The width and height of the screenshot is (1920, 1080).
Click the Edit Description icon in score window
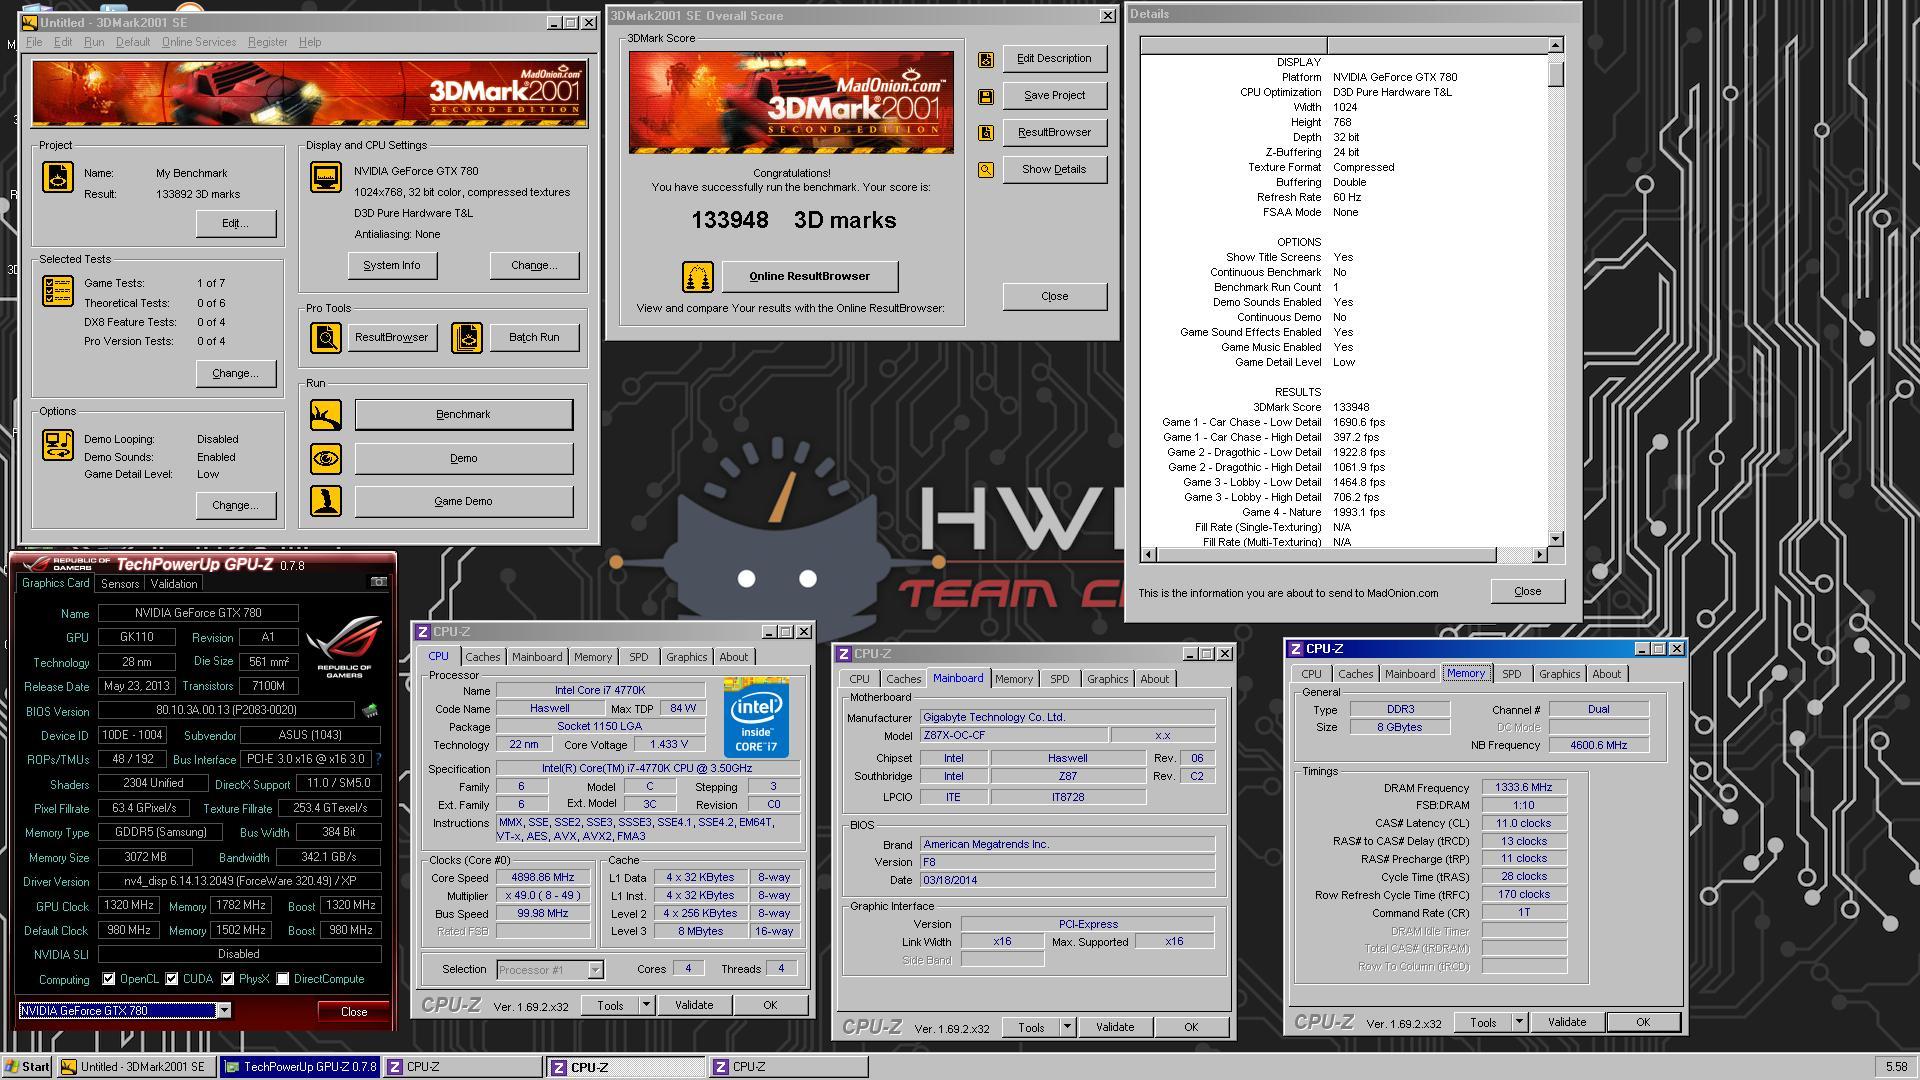pyautogui.click(x=986, y=59)
